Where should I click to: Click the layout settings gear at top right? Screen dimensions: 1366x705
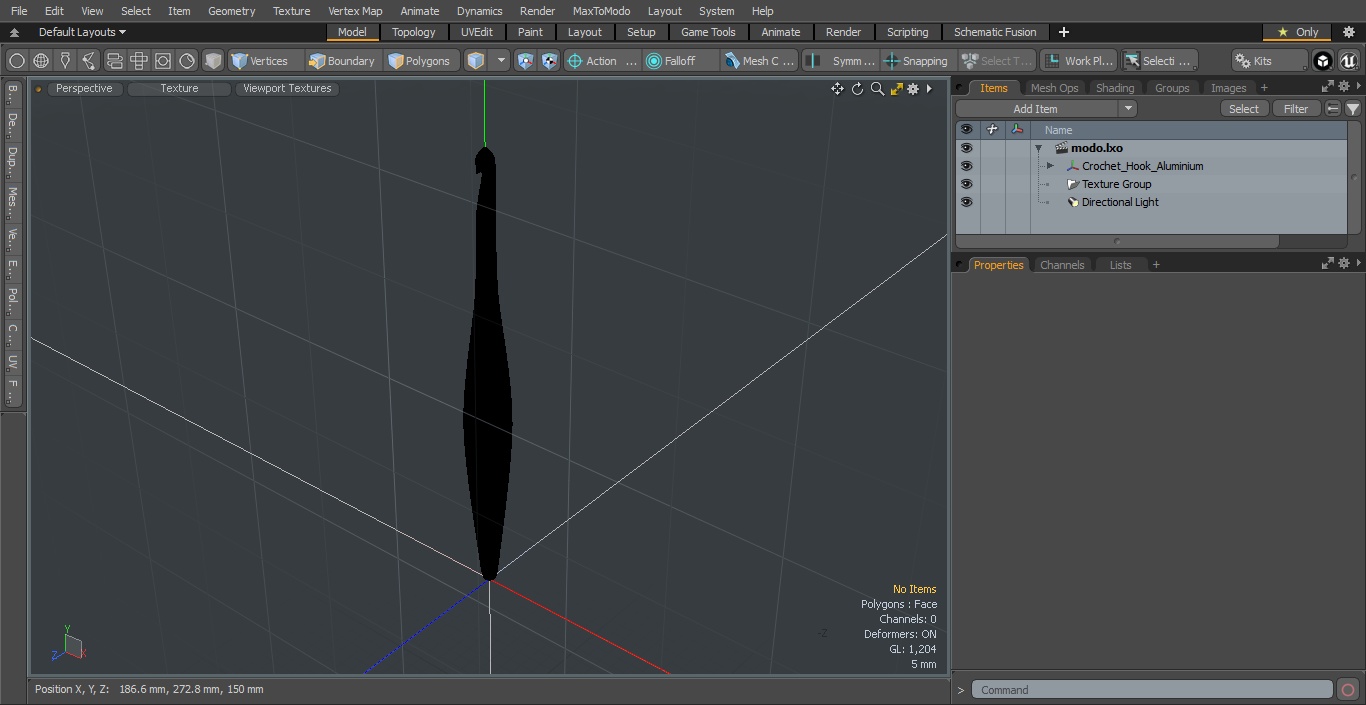1349,32
